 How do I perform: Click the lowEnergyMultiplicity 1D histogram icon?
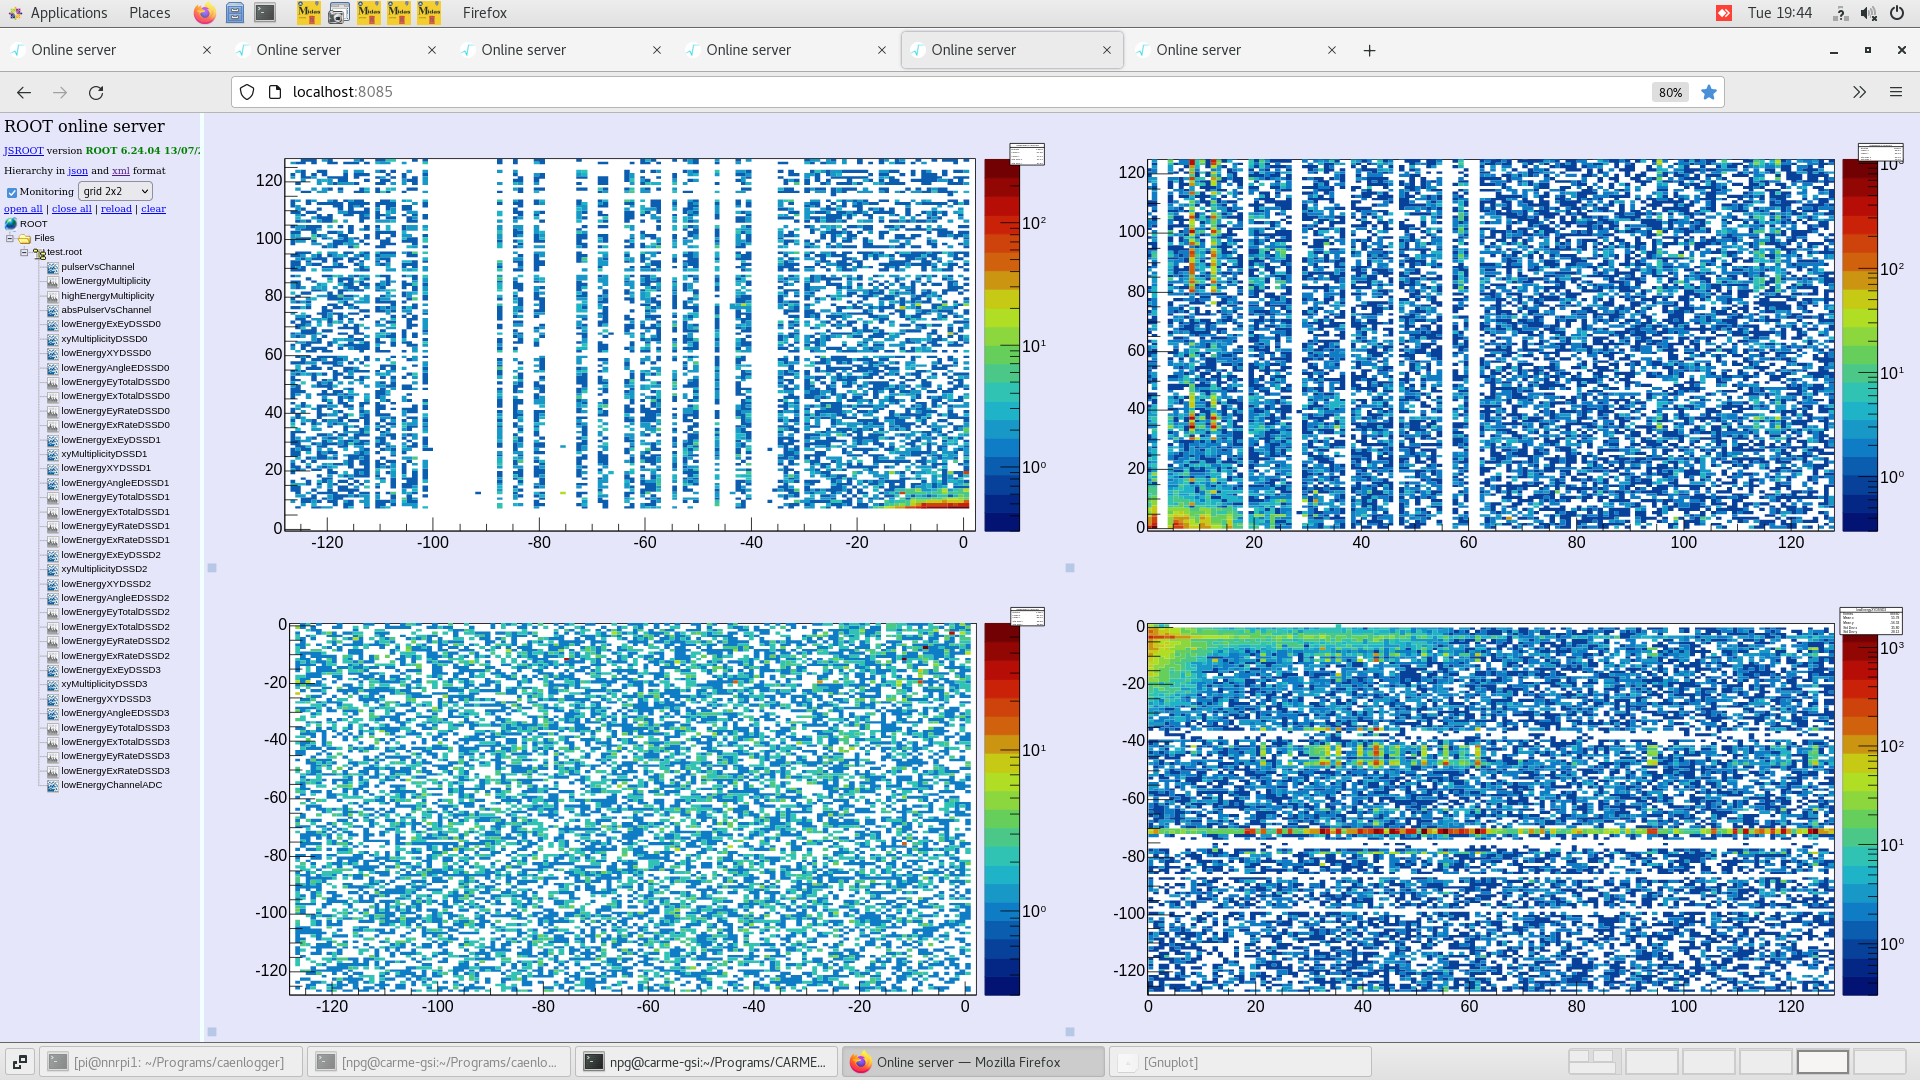[x=53, y=281]
